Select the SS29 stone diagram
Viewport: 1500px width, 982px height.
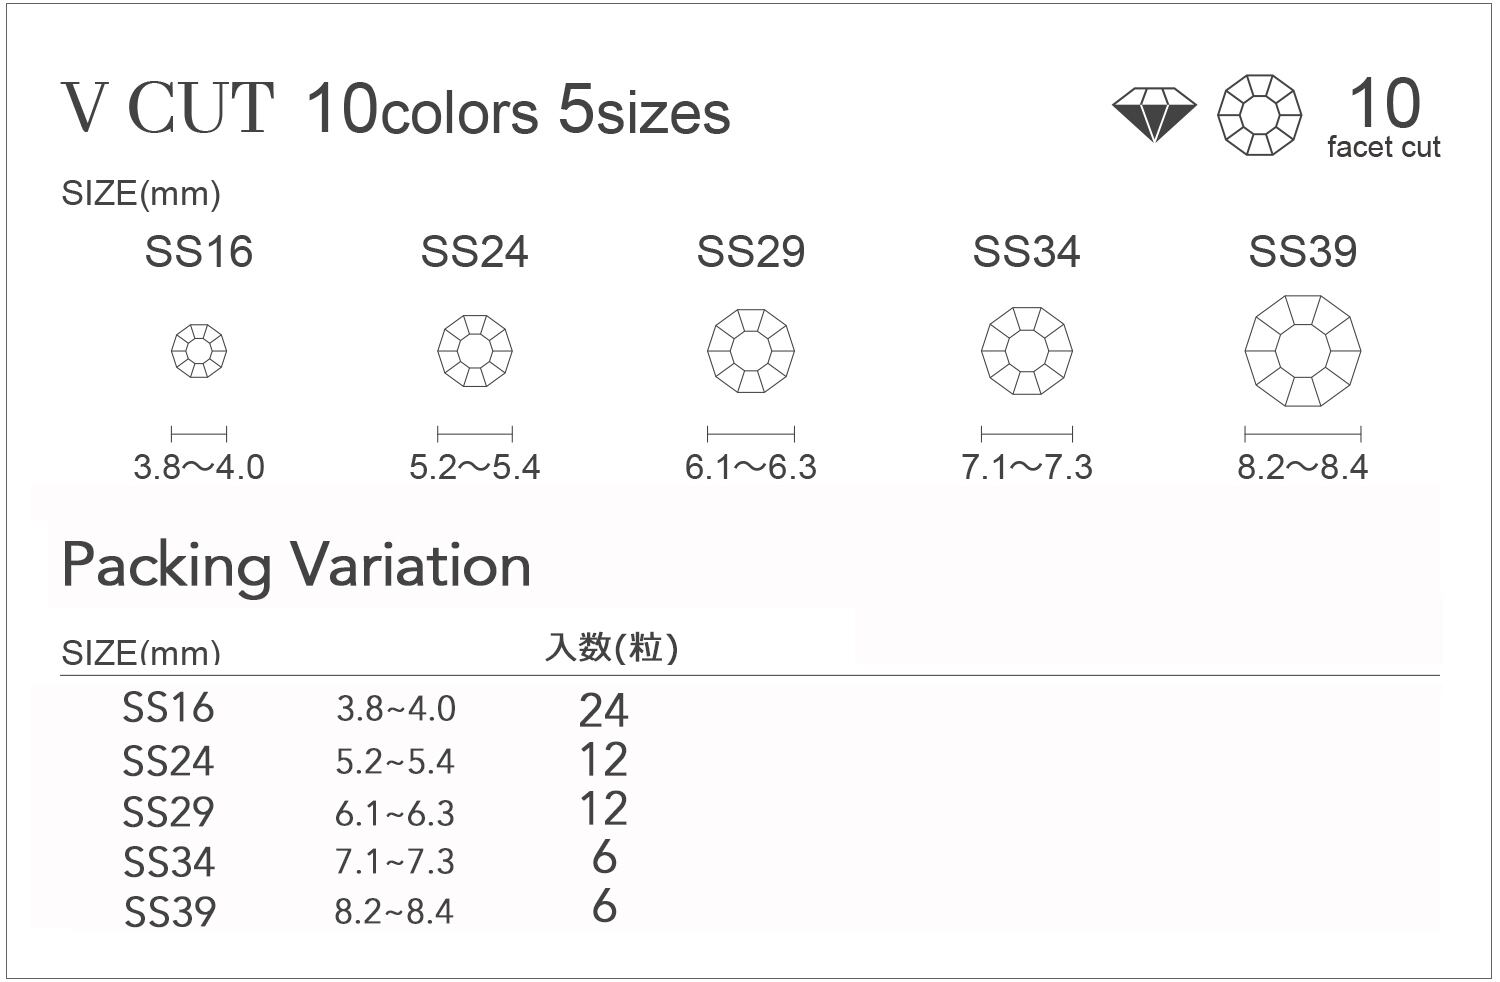click(751, 351)
